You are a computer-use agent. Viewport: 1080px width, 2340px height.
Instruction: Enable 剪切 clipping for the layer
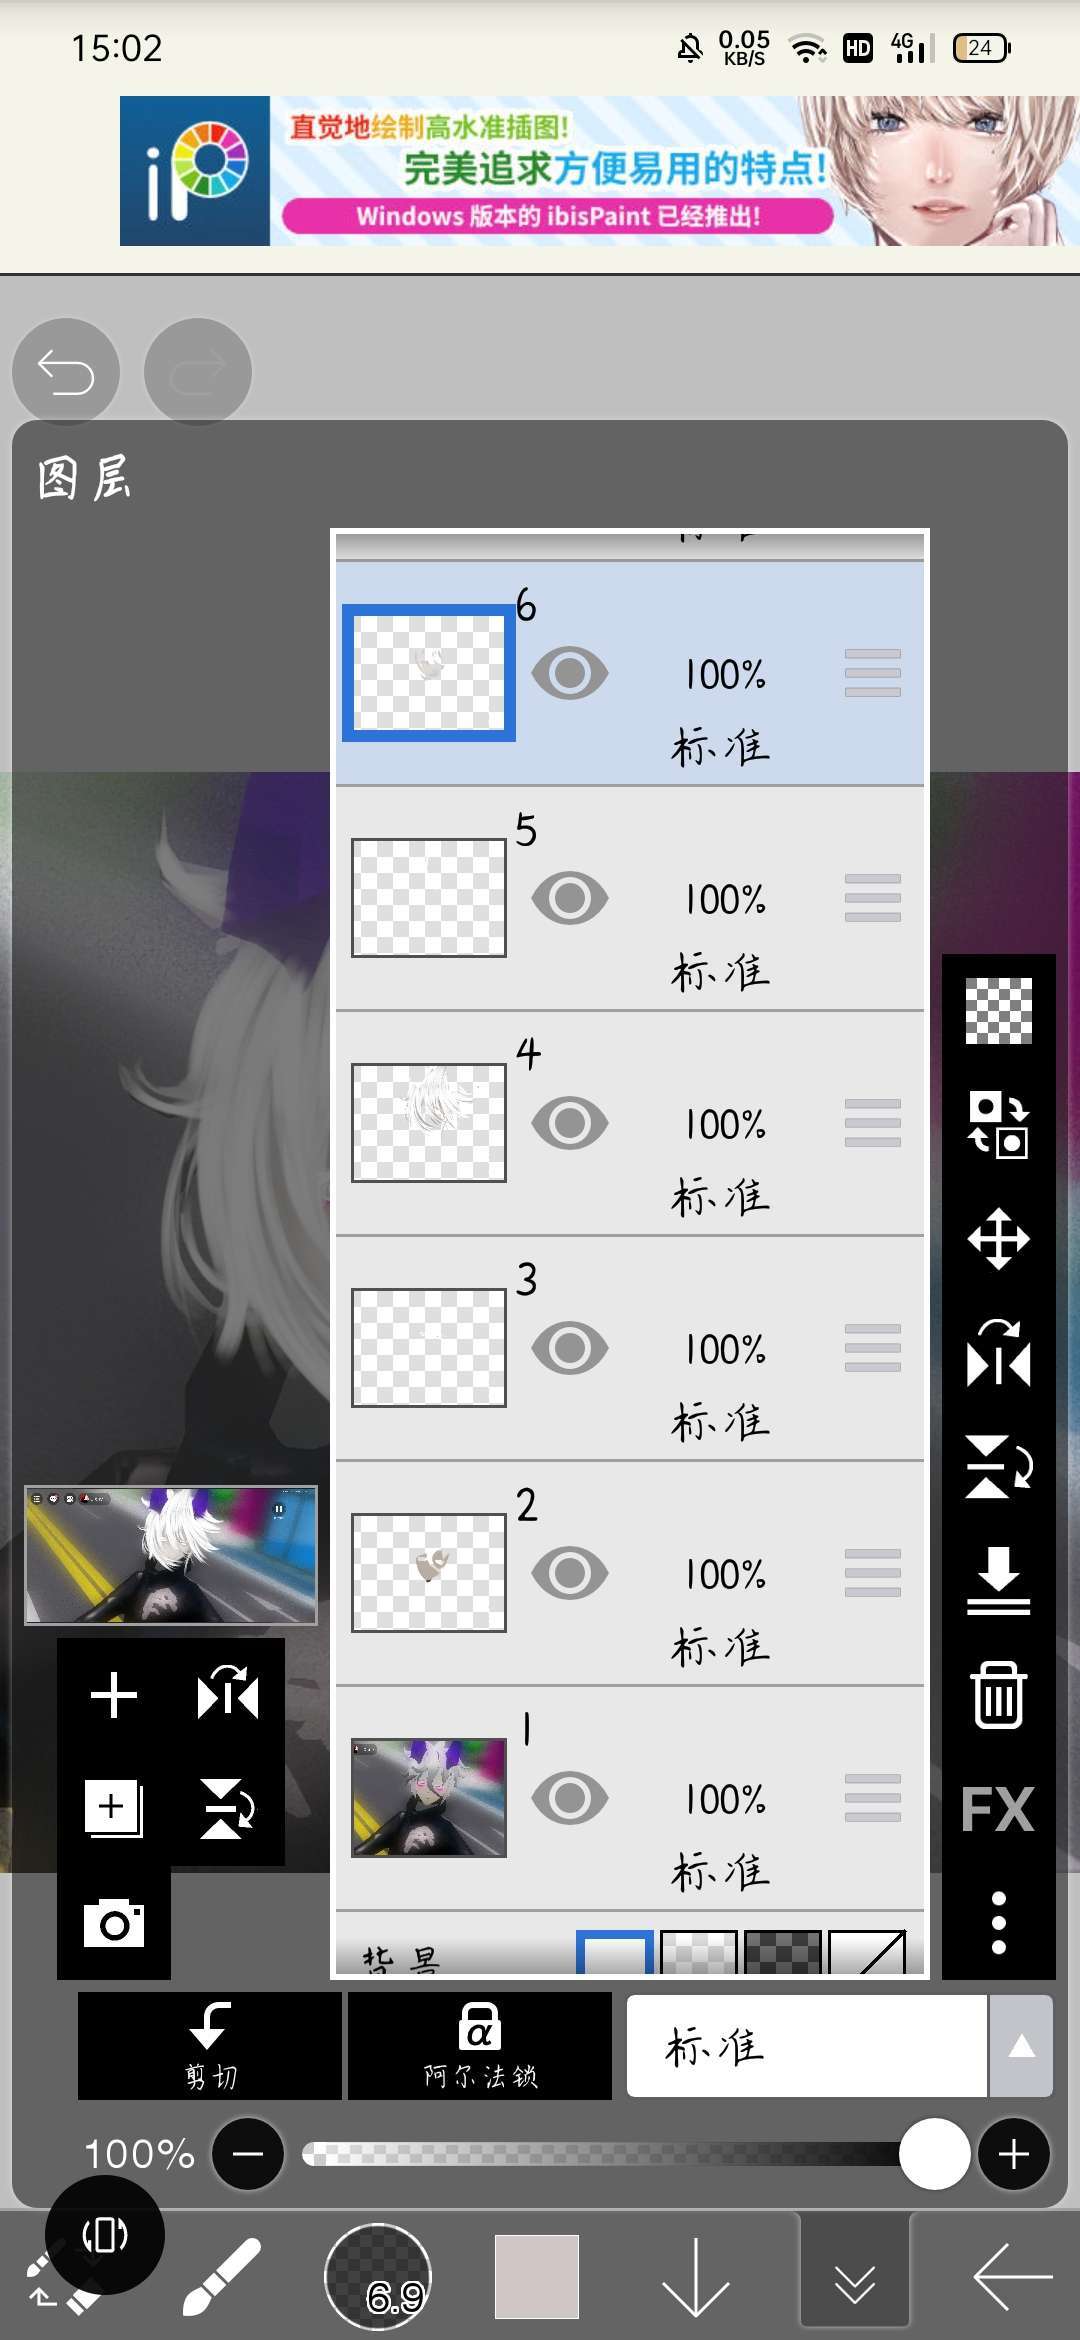pyautogui.click(x=210, y=2046)
